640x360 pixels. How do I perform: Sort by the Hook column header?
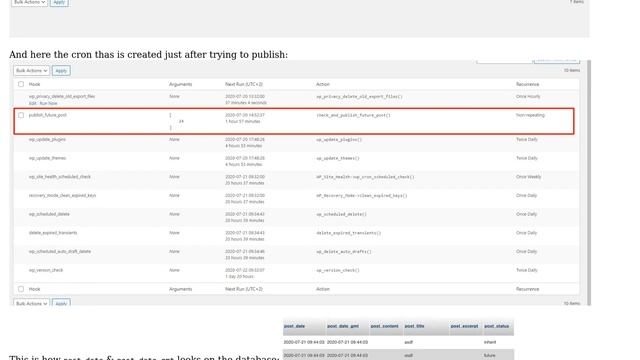point(35,84)
